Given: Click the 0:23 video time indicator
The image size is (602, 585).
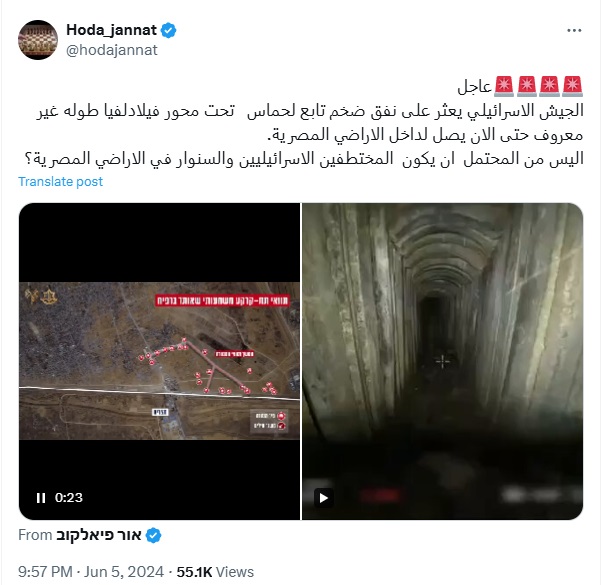Looking at the screenshot, I should (x=69, y=498).
